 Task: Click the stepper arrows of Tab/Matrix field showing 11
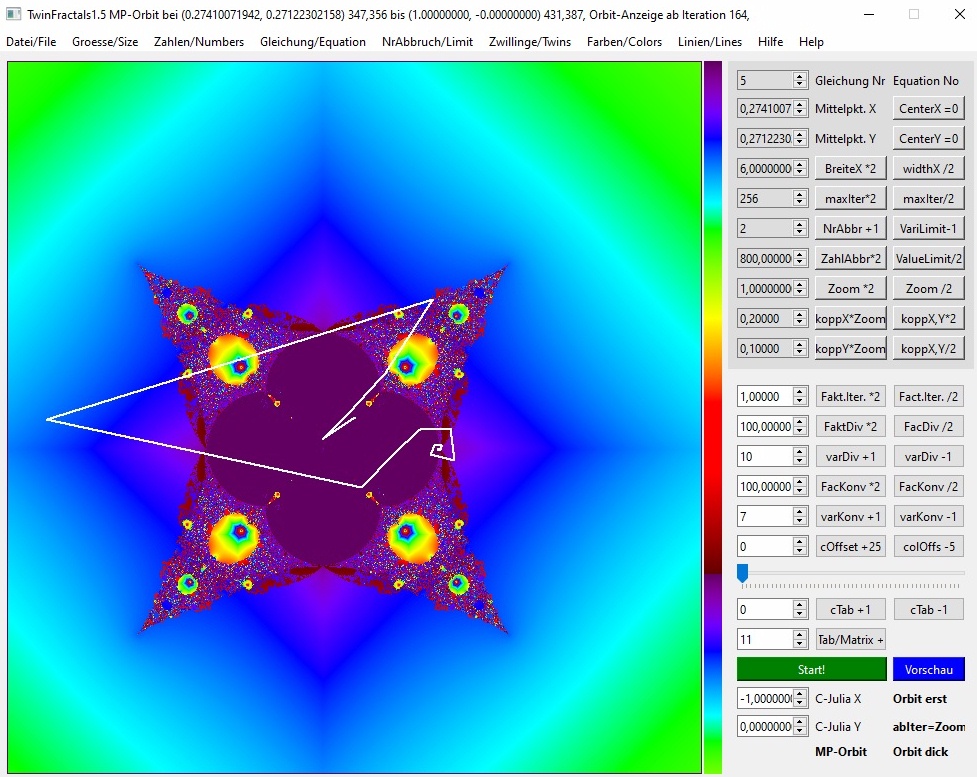[x=800, y=639]
